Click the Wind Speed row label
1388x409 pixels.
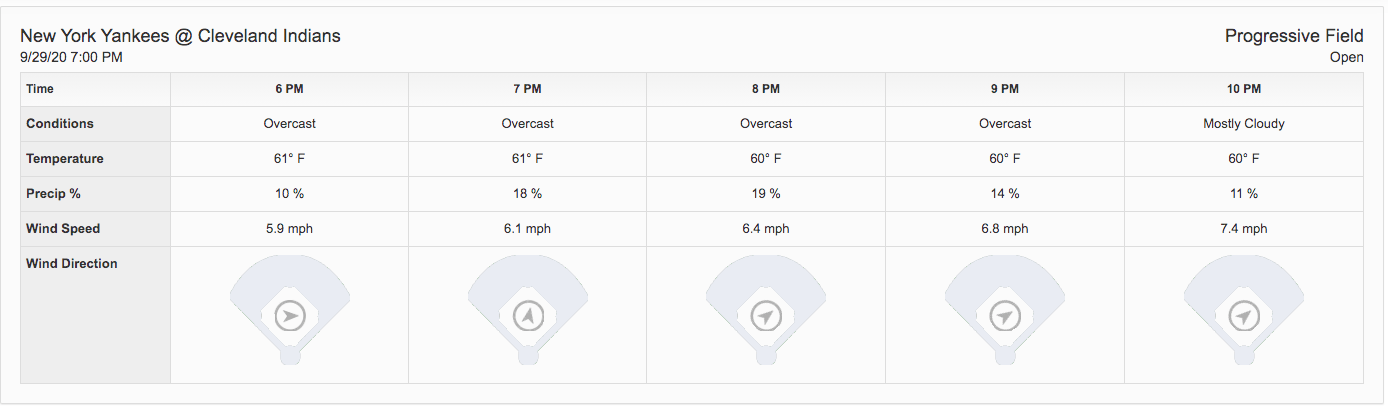[x=63, y=229]
